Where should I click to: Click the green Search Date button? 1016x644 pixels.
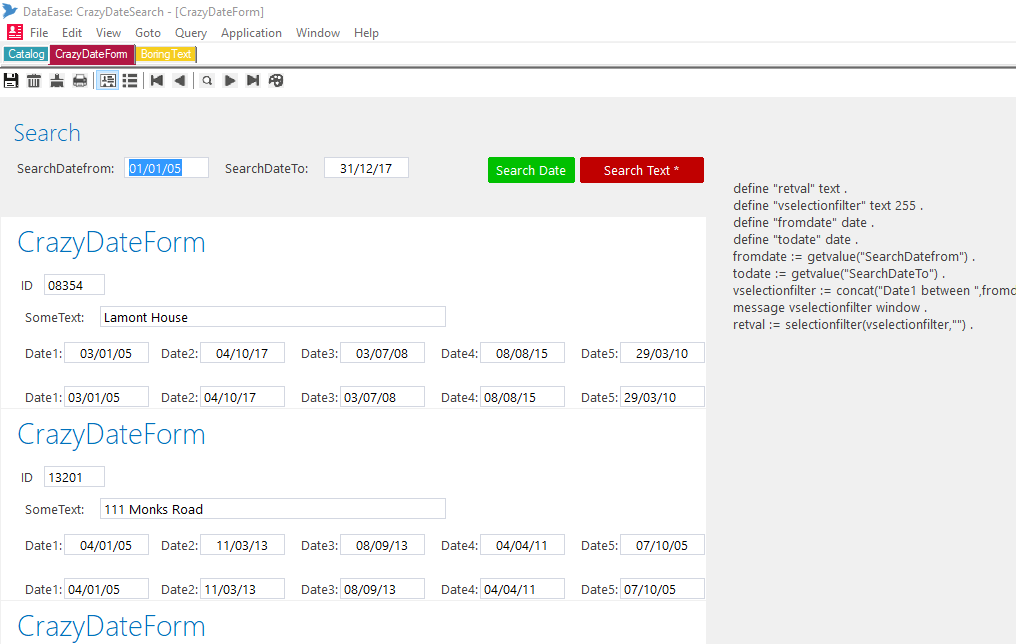click(x=531, y=170)
